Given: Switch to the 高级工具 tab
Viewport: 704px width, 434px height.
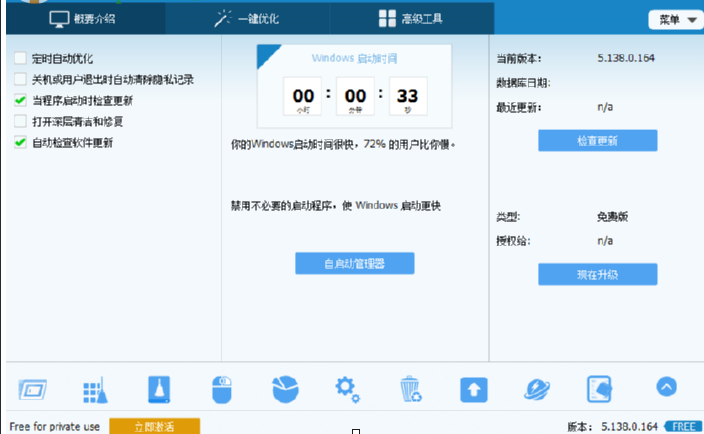Looking at the screenshot, I should click(x=412, y=18).
